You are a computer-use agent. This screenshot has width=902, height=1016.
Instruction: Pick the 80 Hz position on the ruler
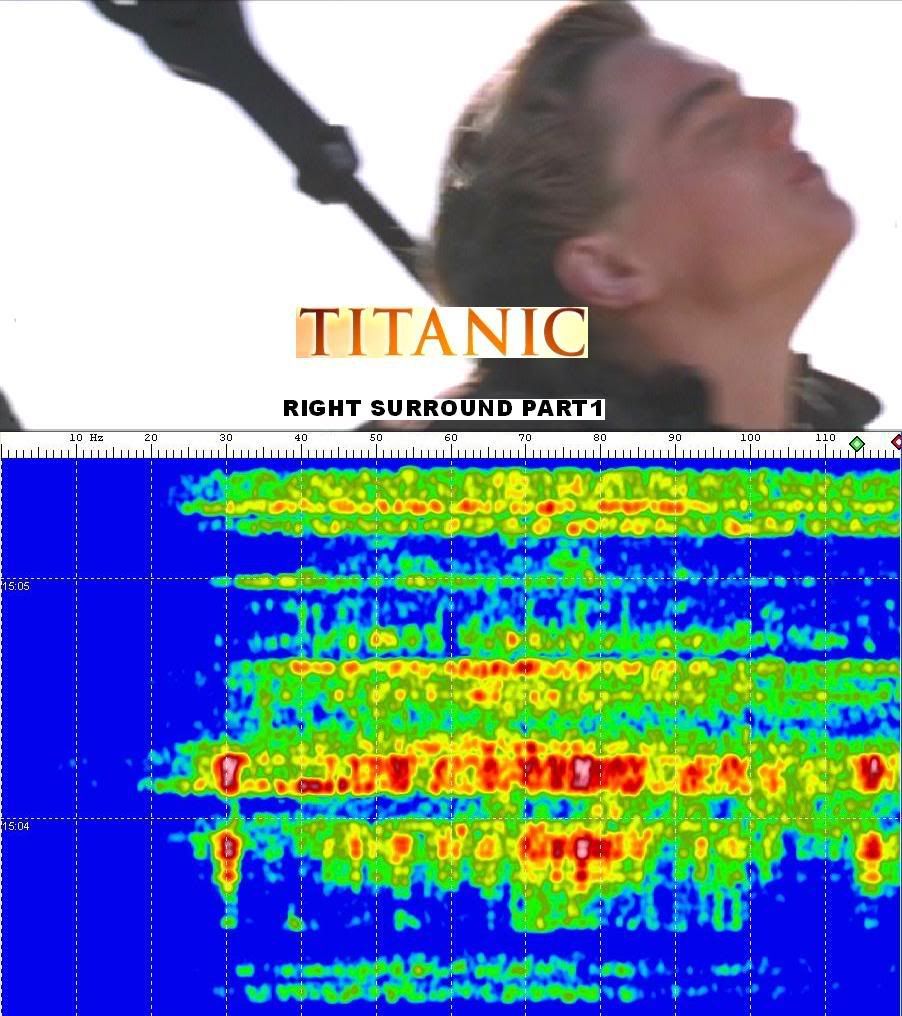600,438
